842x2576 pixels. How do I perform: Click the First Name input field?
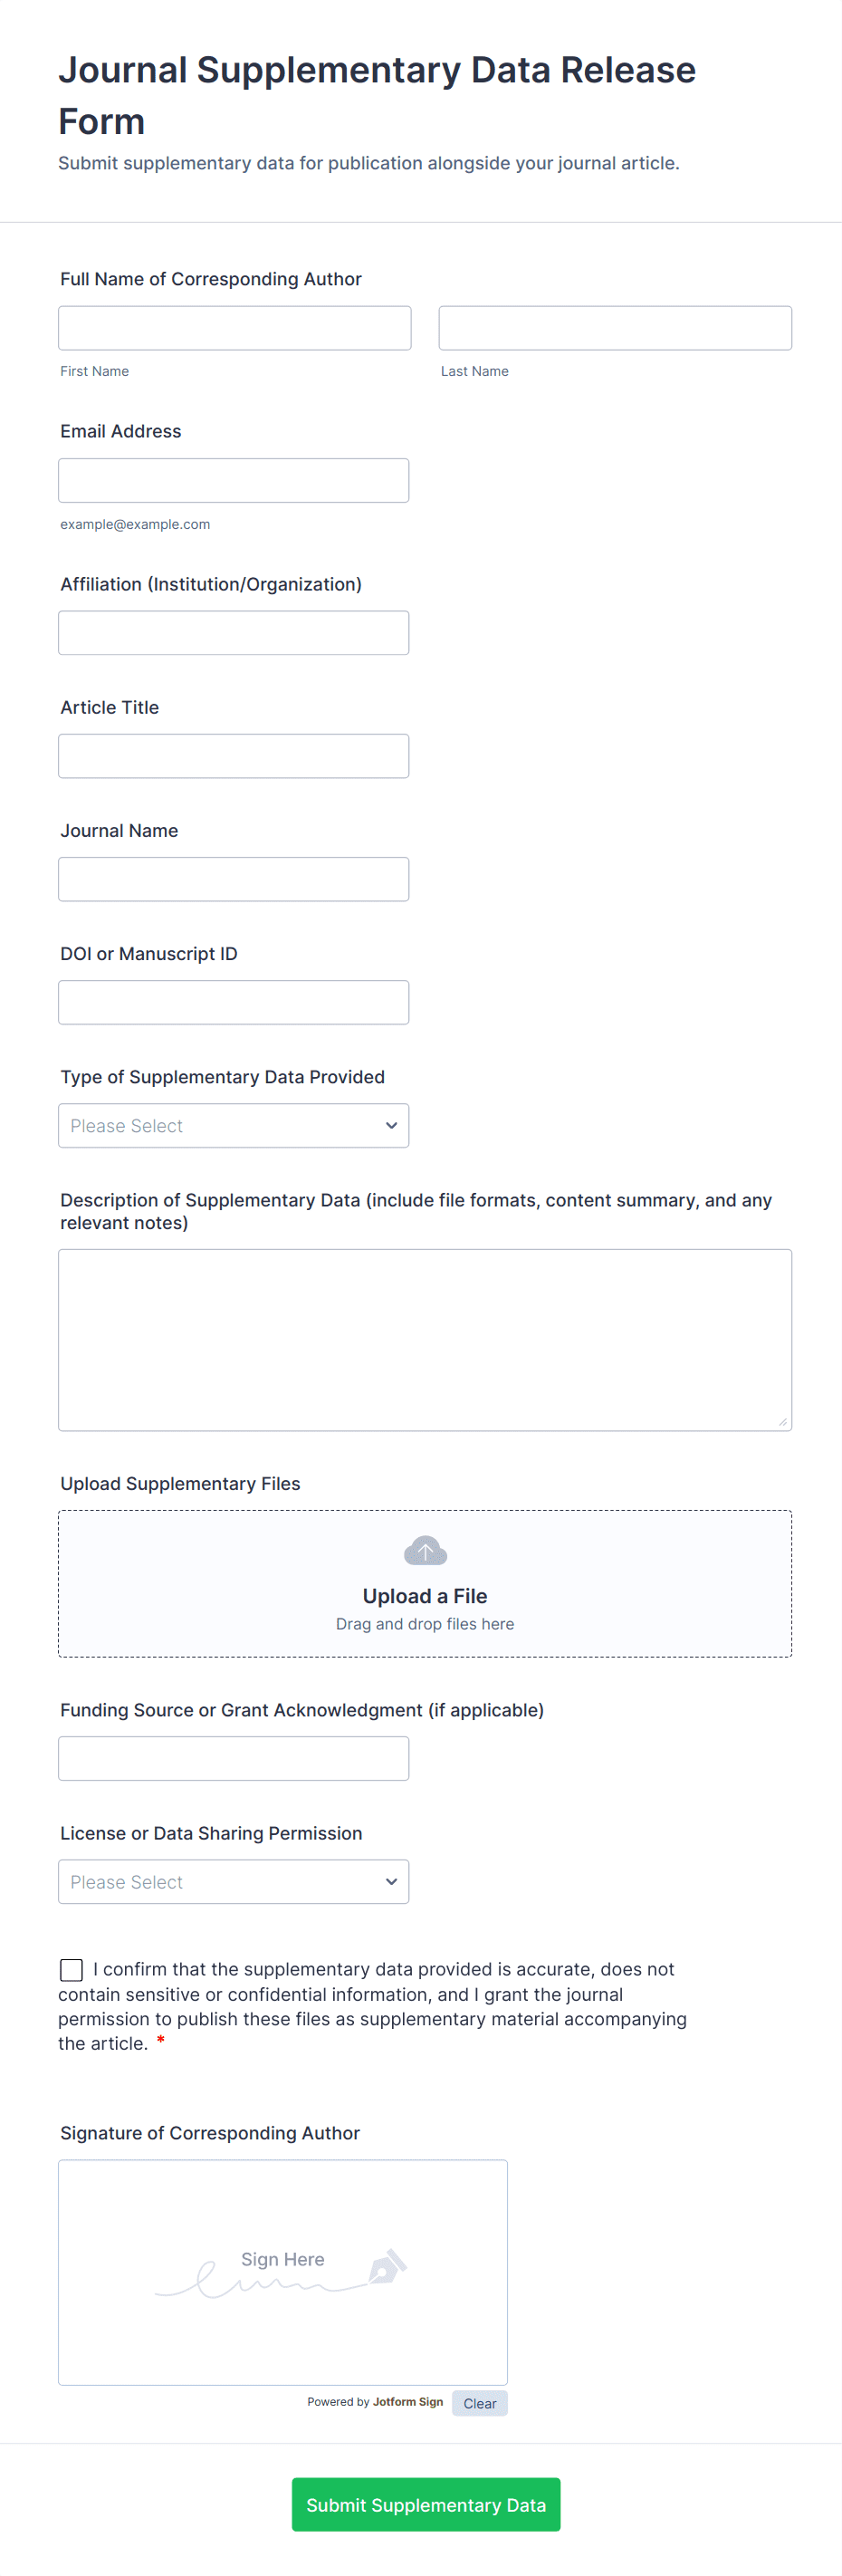coord(234,328)
